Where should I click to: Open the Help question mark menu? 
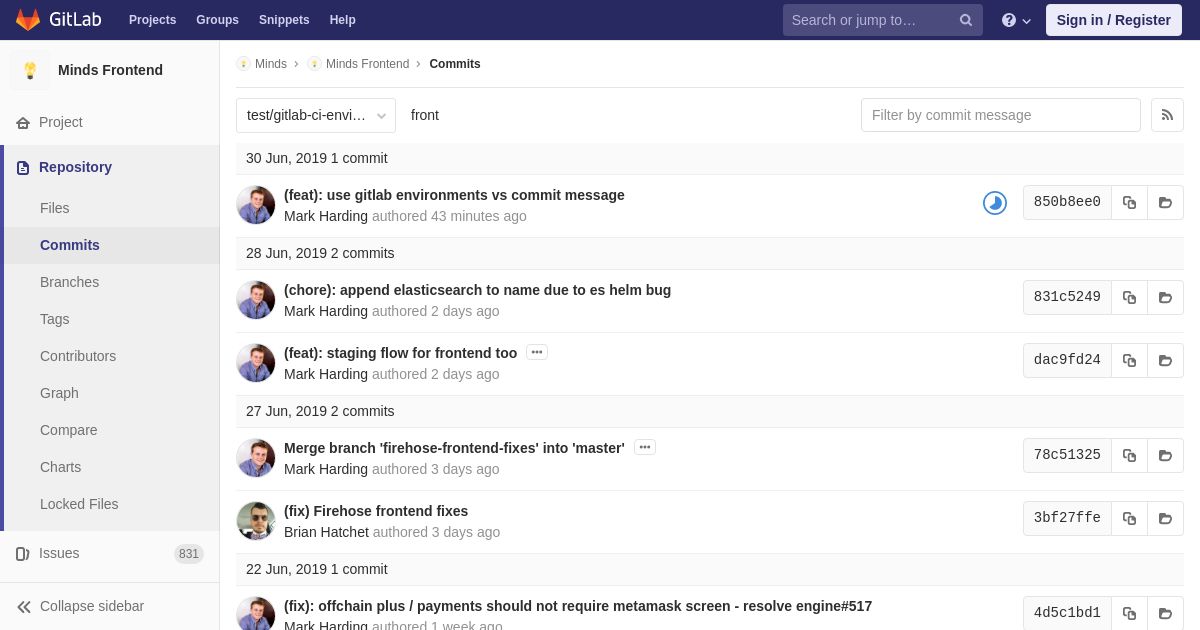pyautogui.click(x=1016, y=20)
